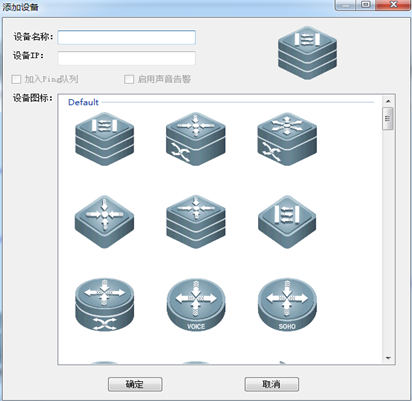412x401 pixels.
Task: Pick the stacked round router icon
Action: [x=104, y=305]
